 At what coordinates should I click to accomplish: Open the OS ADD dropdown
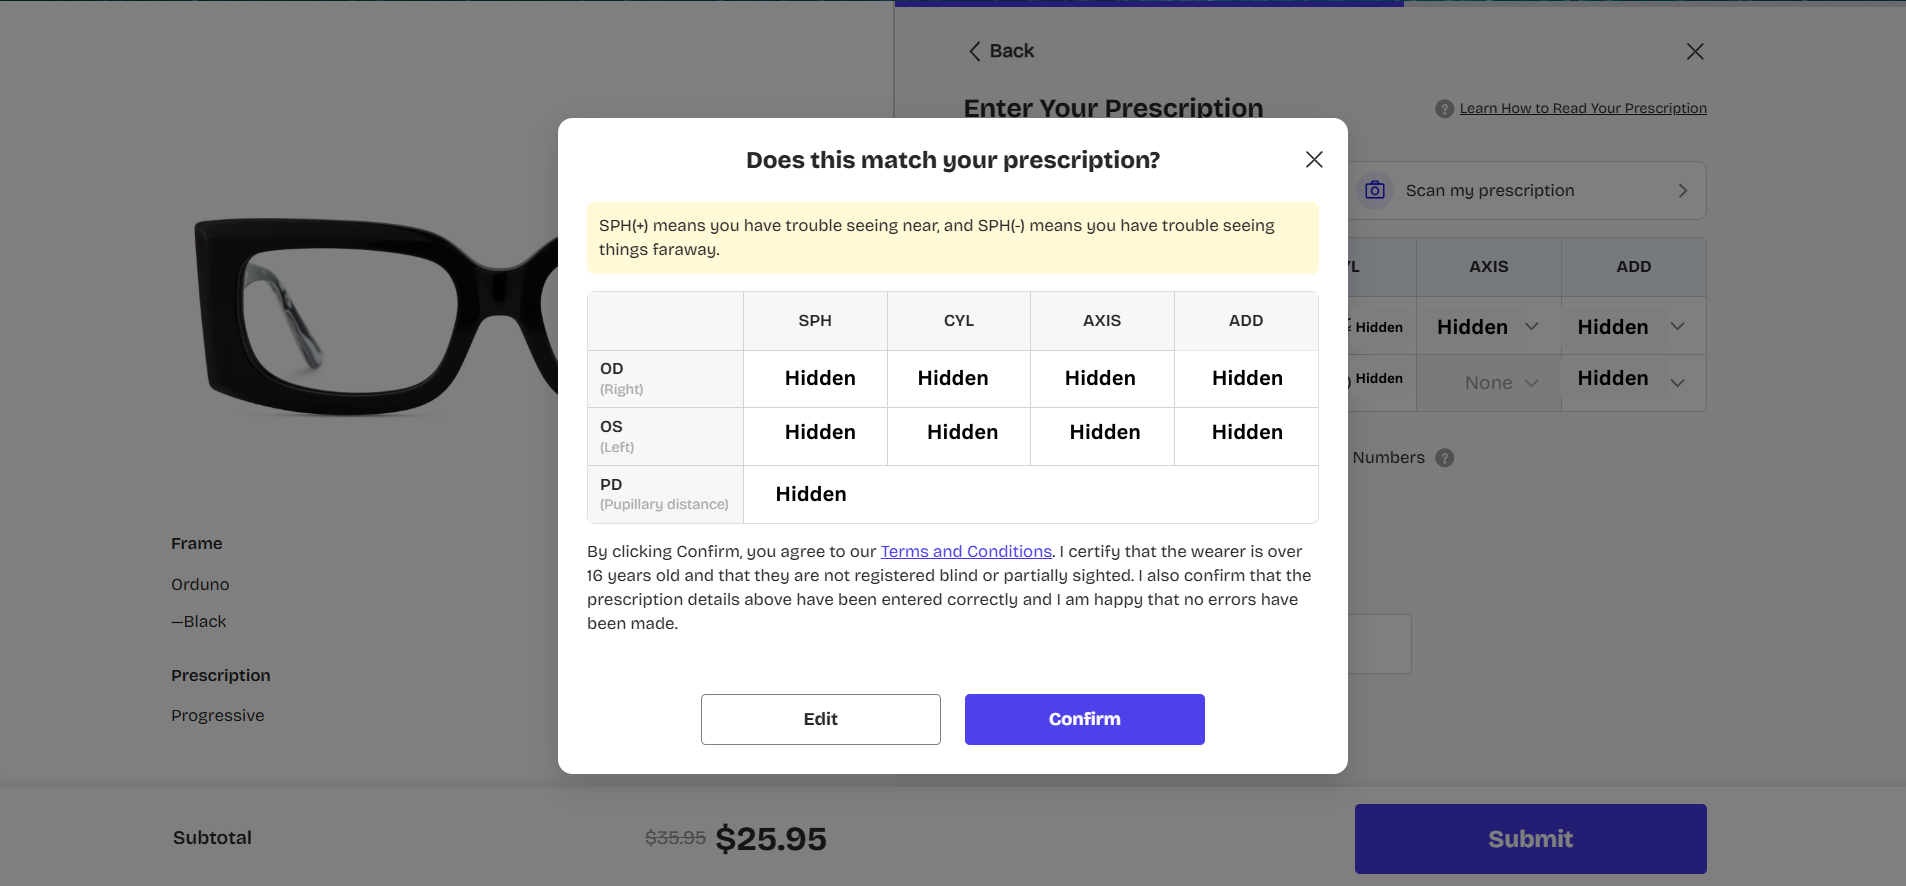(1632, 379)
